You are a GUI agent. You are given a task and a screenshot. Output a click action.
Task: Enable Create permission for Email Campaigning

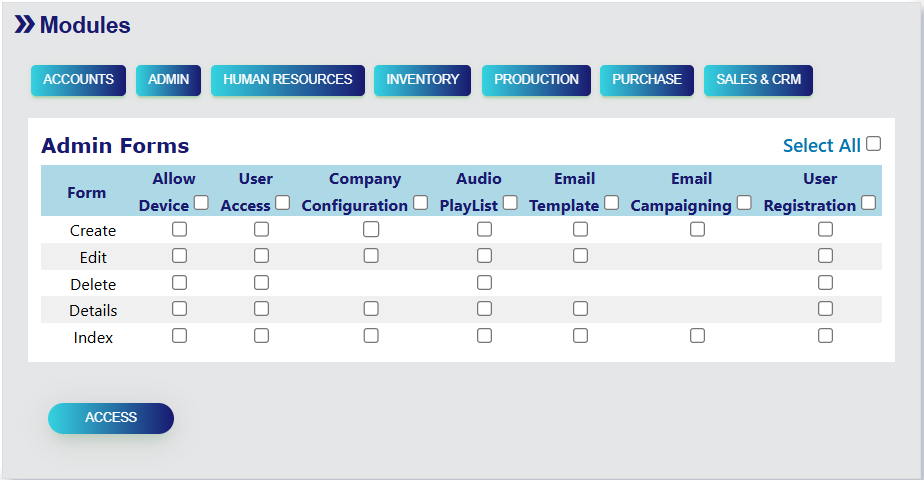click(x=697, y=229)
